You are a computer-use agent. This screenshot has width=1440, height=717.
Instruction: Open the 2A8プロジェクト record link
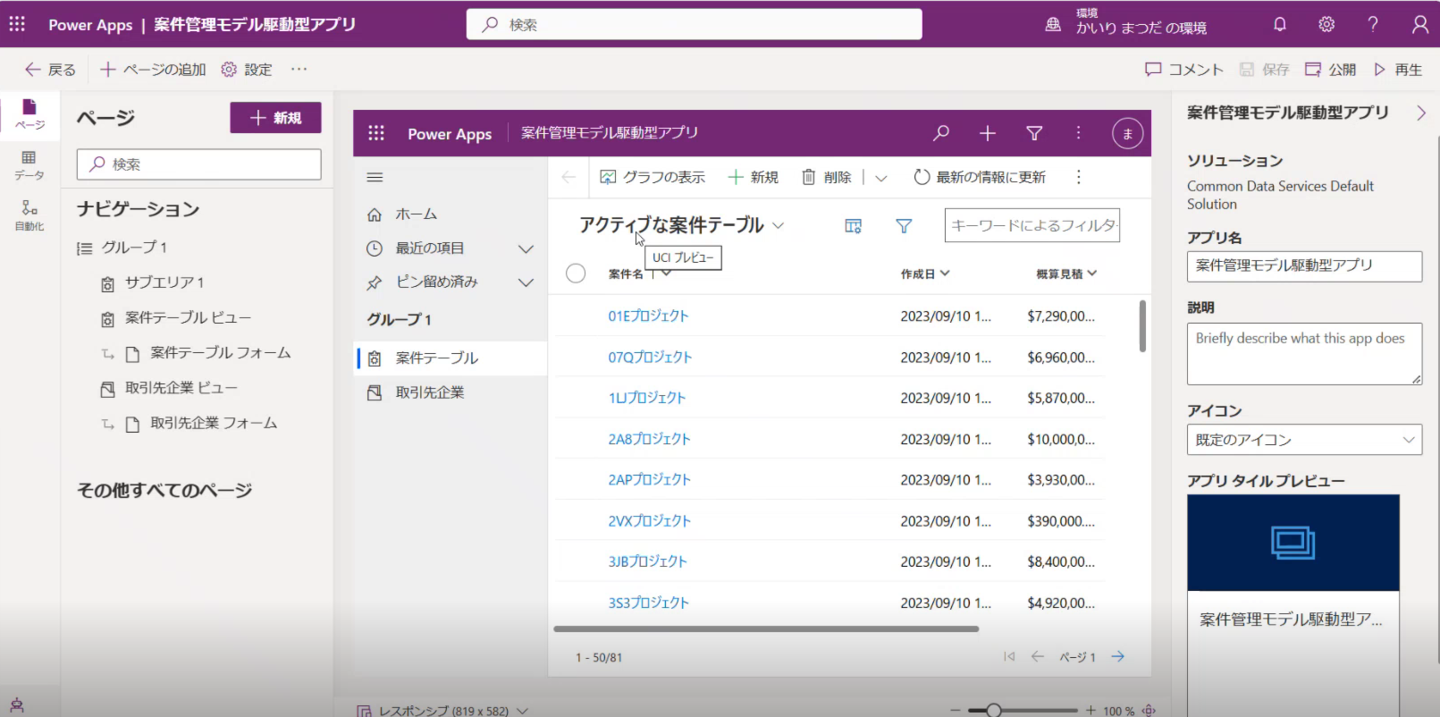coord(649,439)
